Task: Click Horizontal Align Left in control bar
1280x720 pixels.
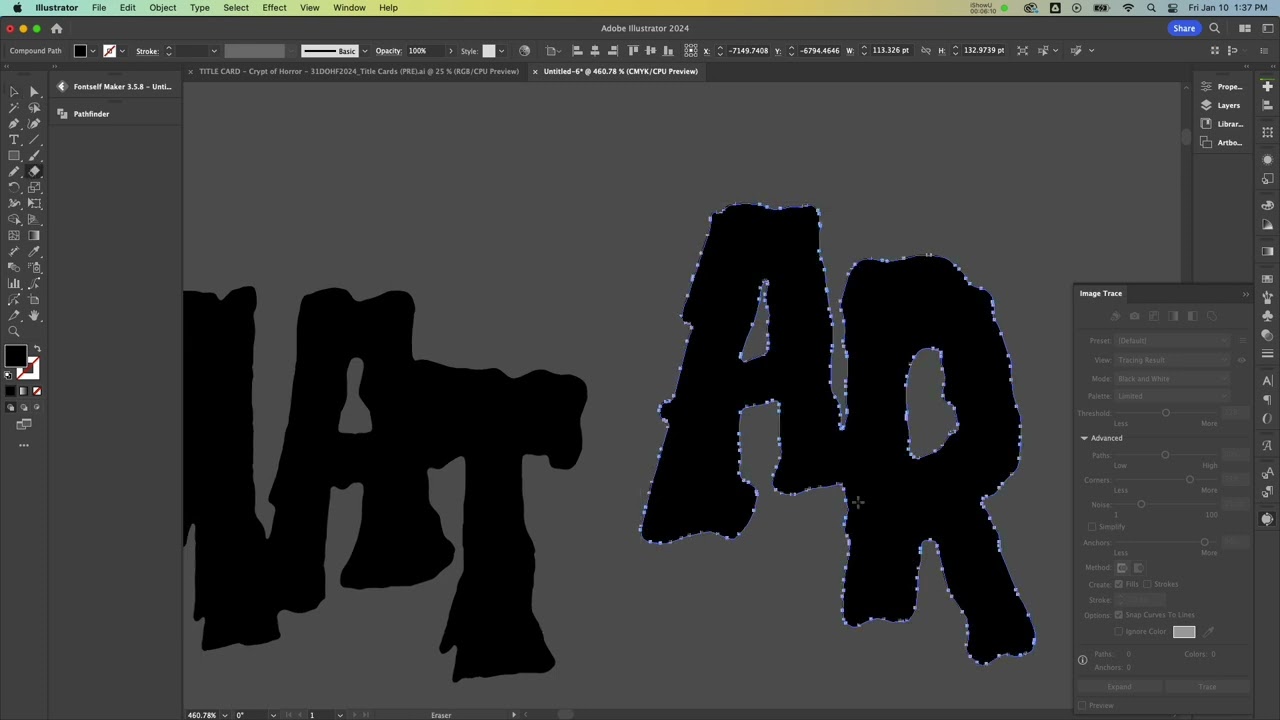Action: point(577,50)
